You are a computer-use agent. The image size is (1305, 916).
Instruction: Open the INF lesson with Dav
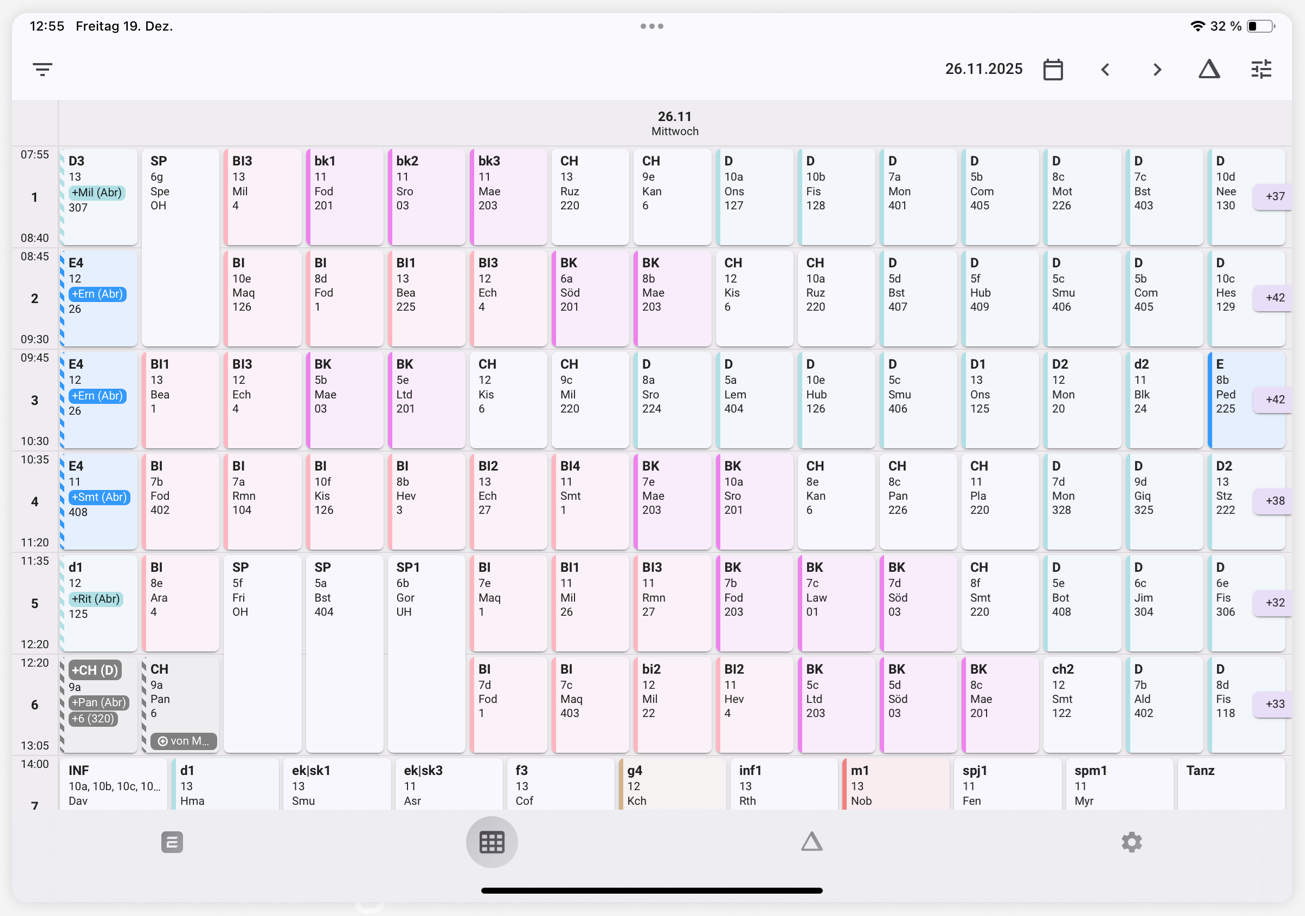pos(114,785)
